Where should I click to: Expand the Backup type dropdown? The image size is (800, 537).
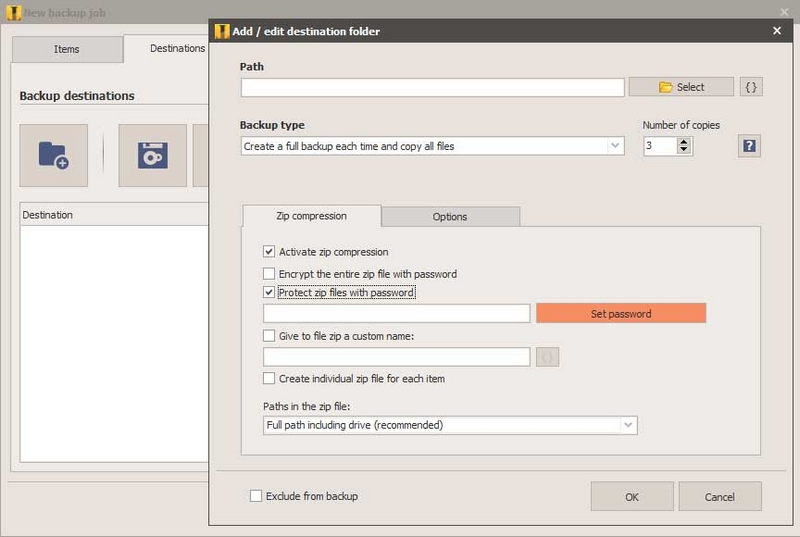tap(615, 146)
